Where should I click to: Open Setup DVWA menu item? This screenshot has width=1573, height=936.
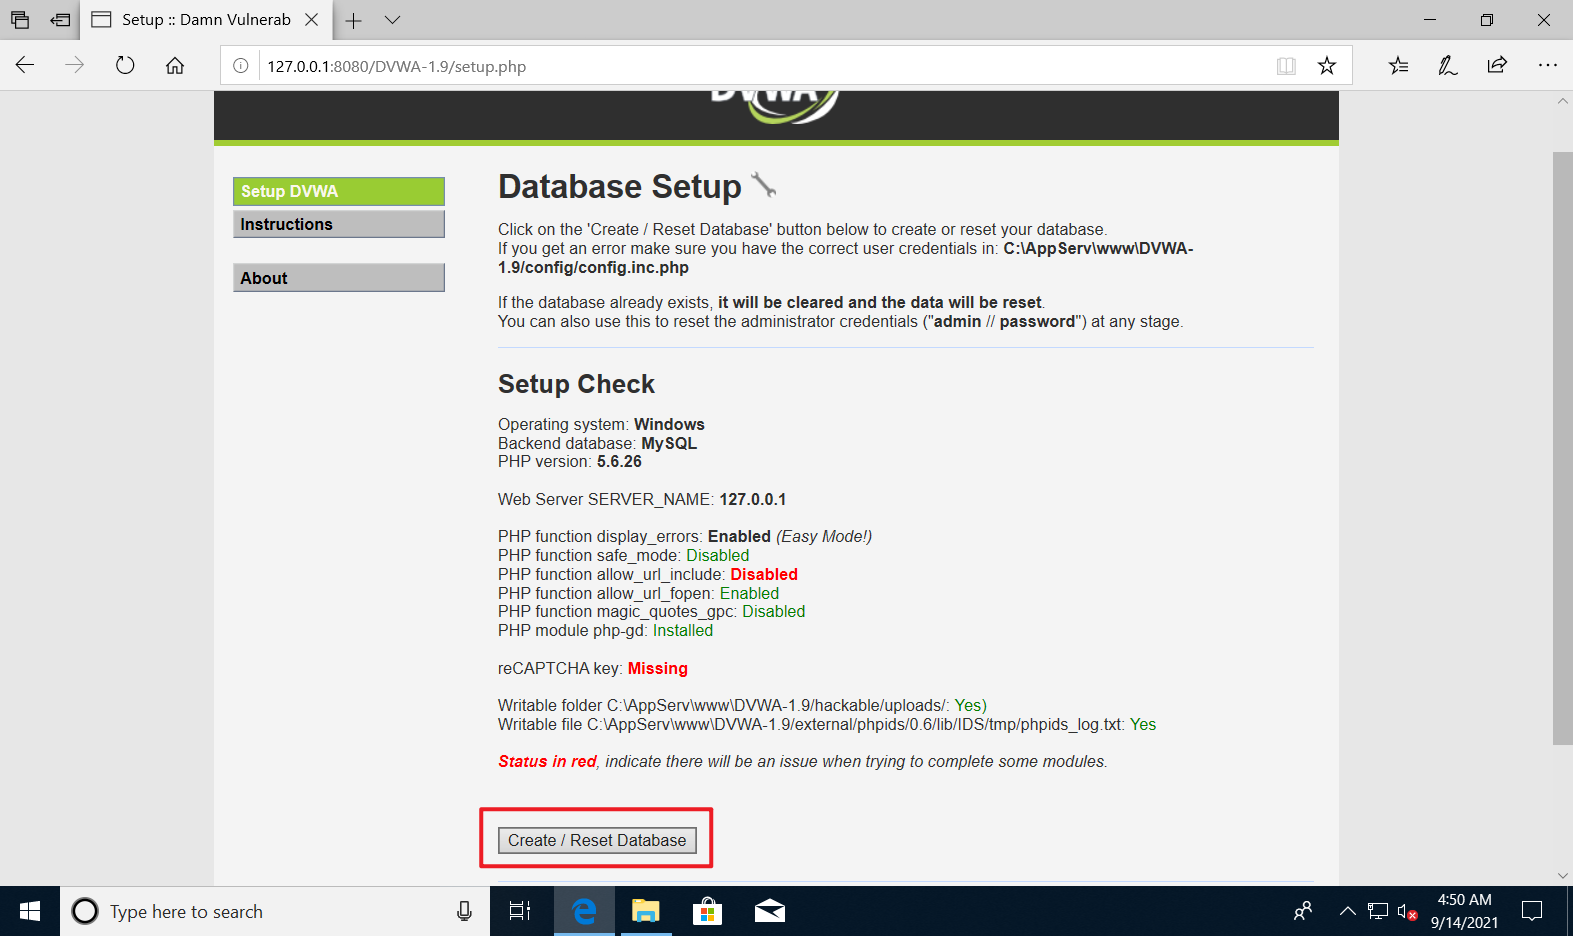pyautogui.click(x=339, y=191)
